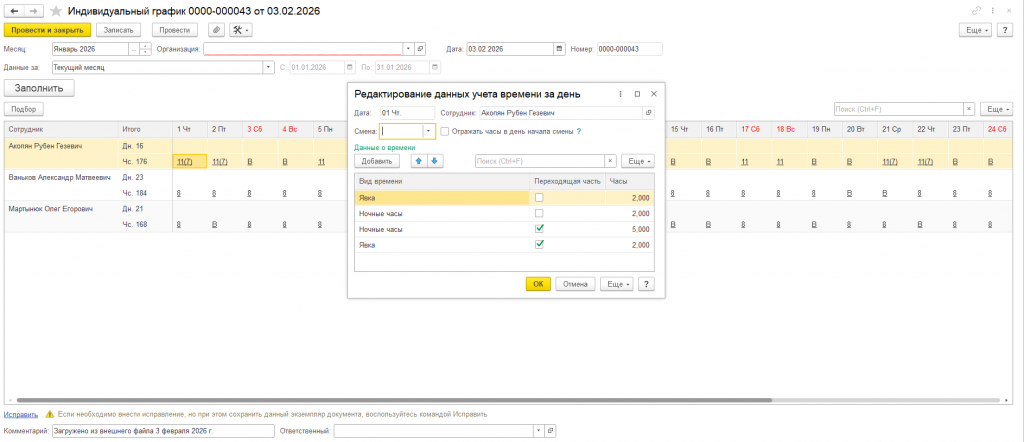Viewport: 1024px width, 442px height.
Task: Open Еще menu beside main table search
Action: click(x=998, y=109)
